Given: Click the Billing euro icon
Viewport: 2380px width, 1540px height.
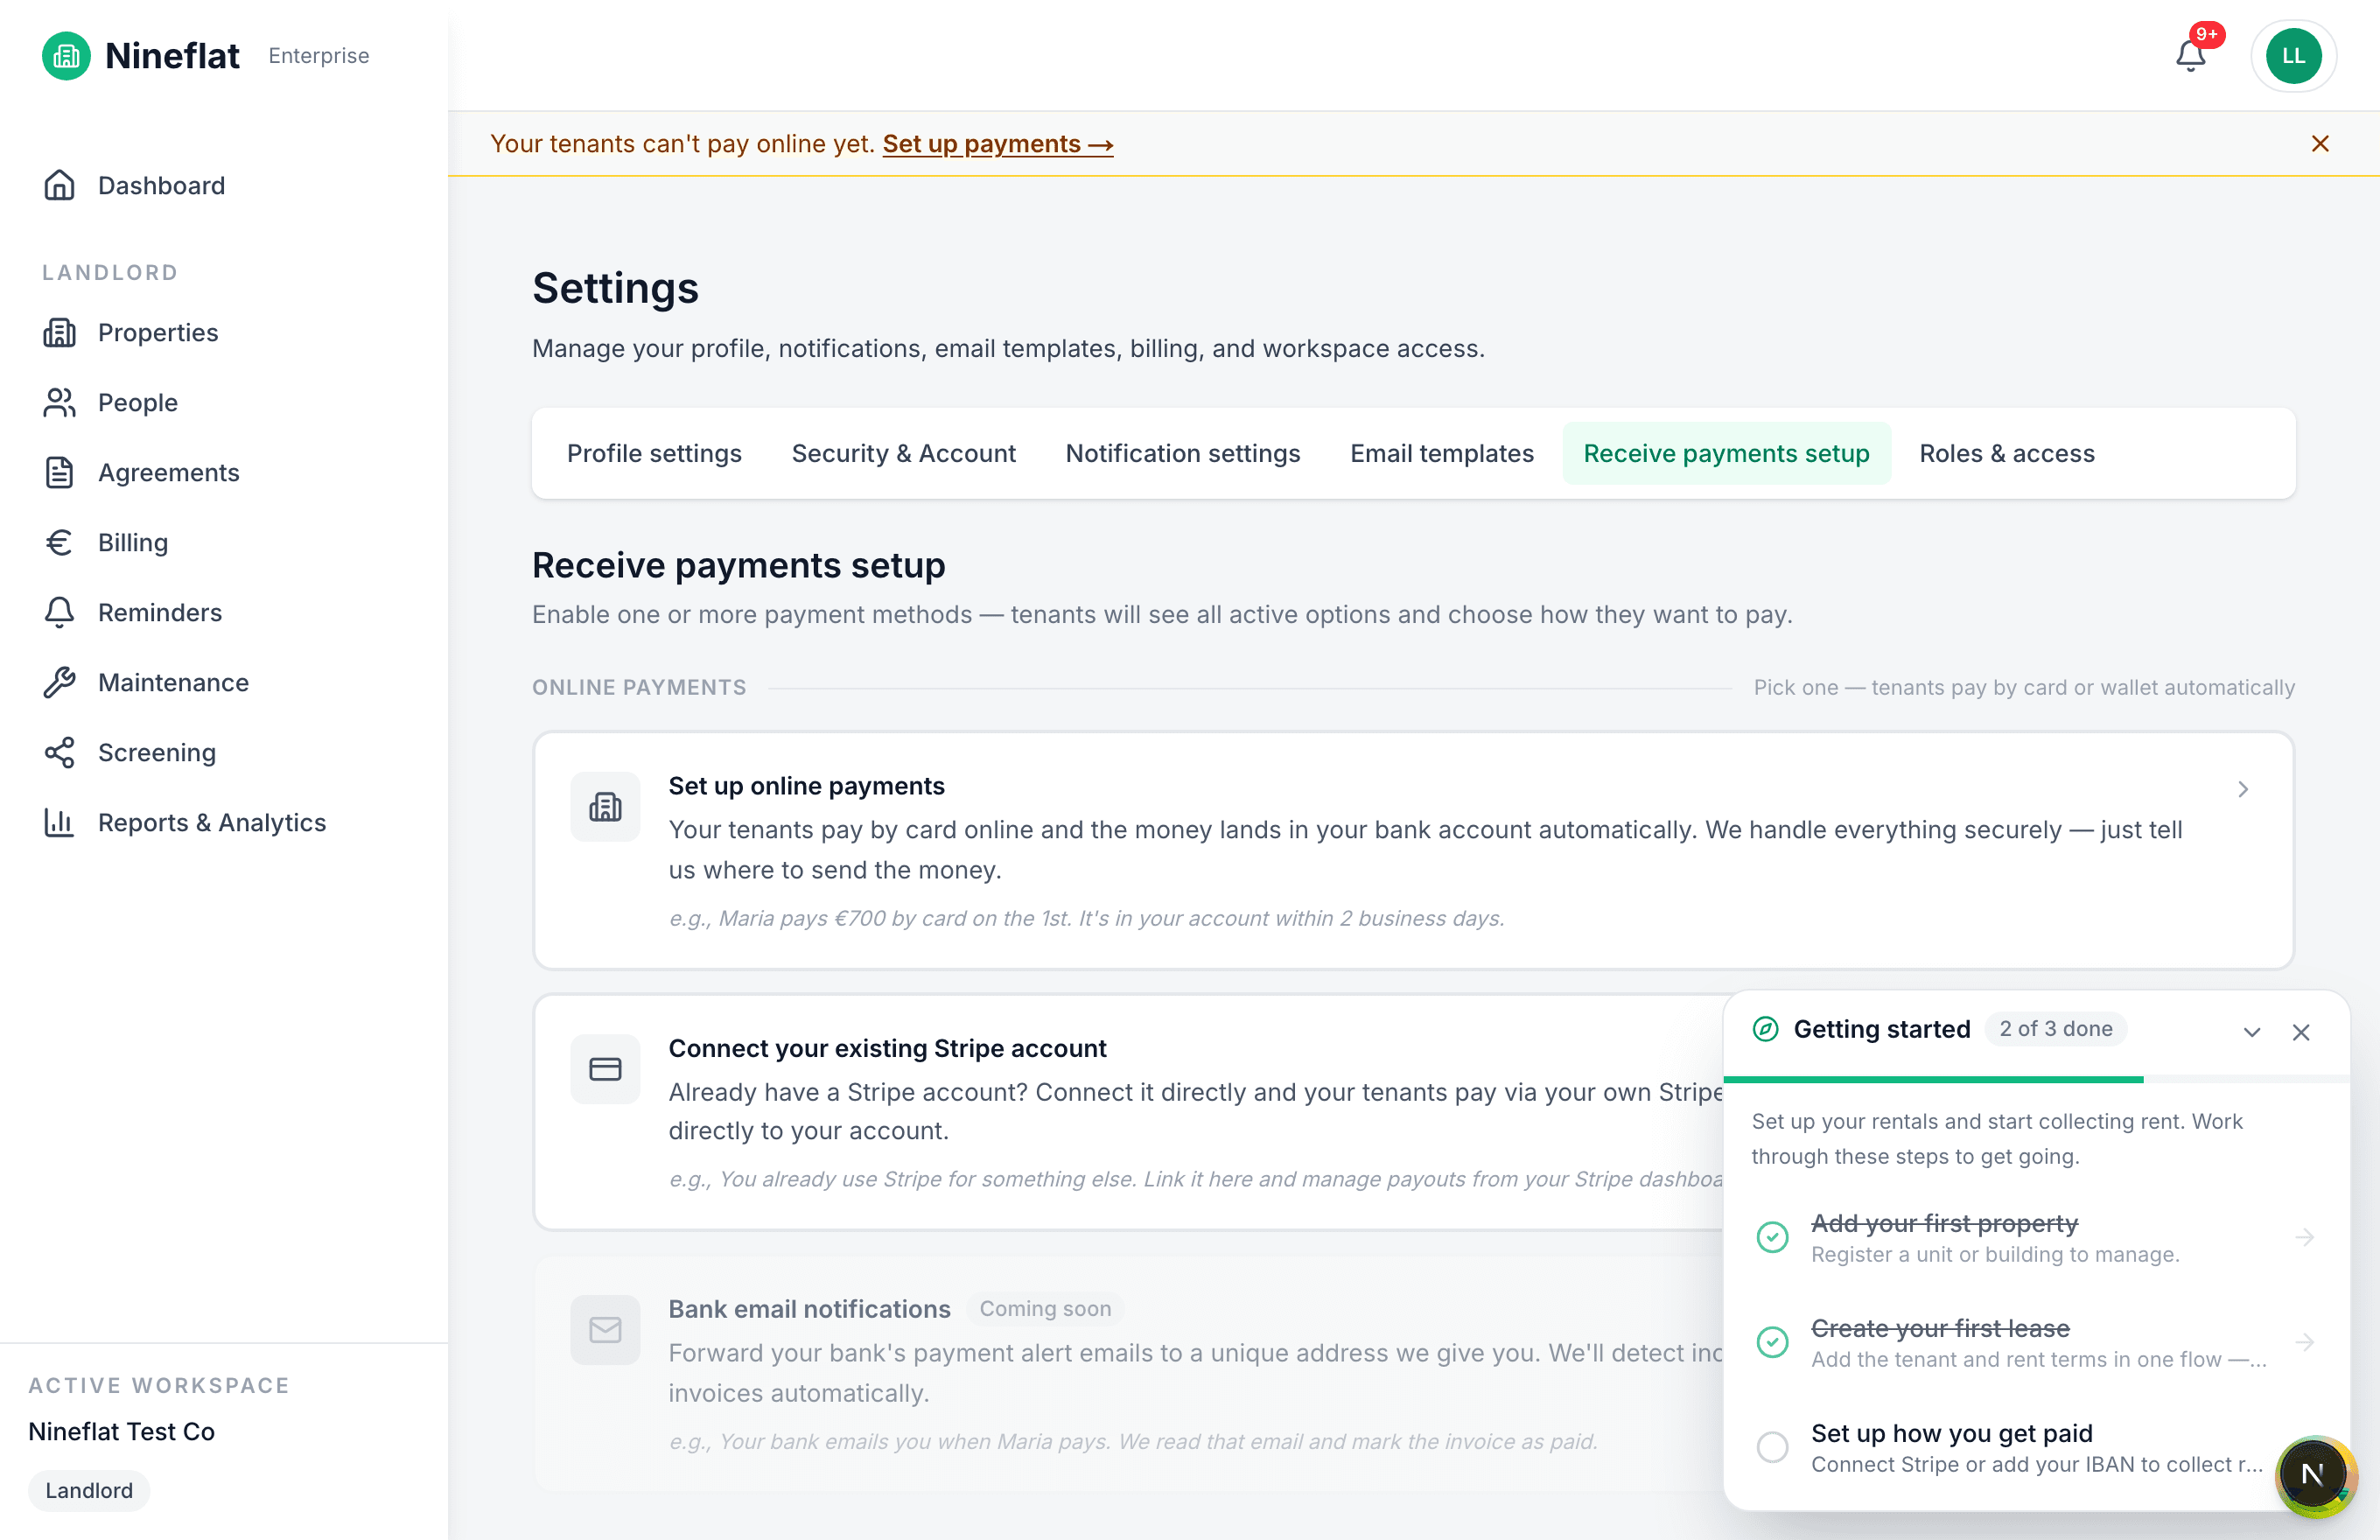Looking at the screenshot, I should [60, 542].
